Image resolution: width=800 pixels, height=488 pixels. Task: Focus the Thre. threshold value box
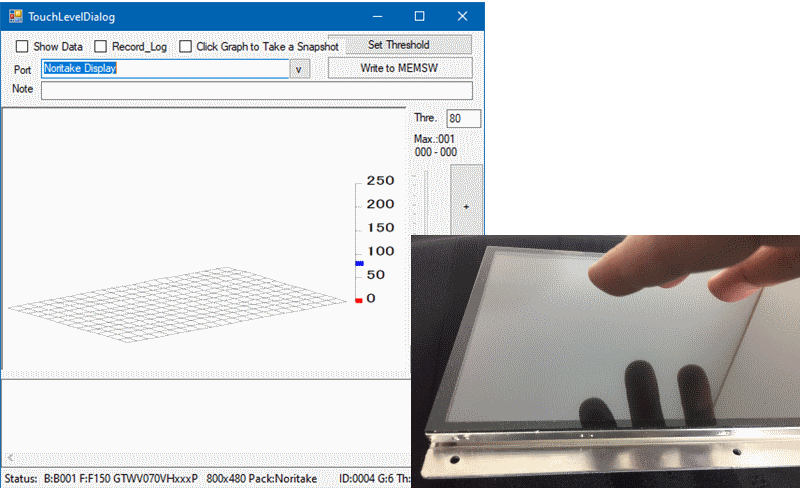[x=464, y=119]
